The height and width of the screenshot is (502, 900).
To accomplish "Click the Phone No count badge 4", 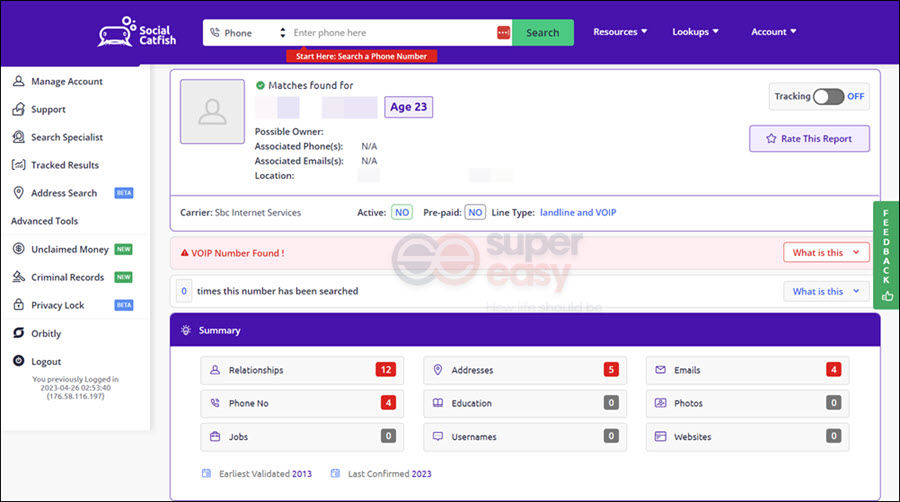I will tap(388, 403).
